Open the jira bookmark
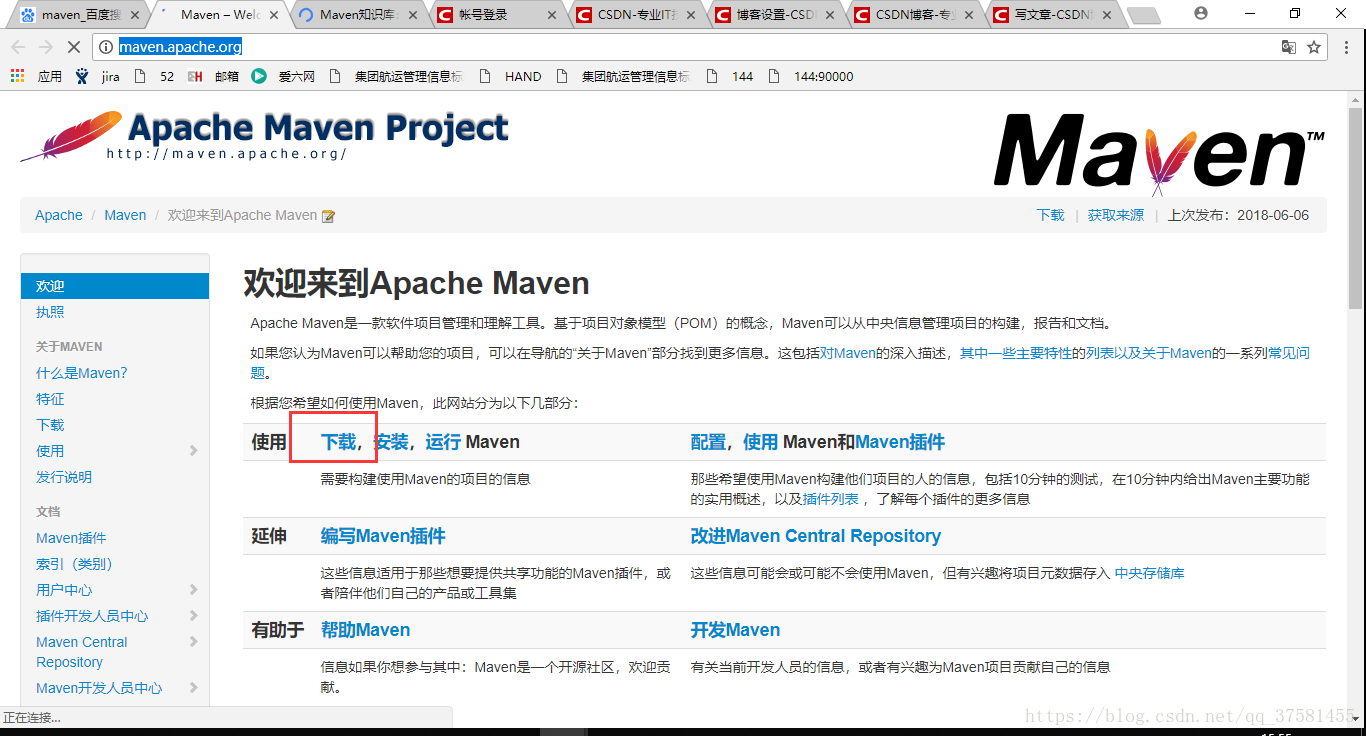1366x736 pixels. tap(97, 76)
